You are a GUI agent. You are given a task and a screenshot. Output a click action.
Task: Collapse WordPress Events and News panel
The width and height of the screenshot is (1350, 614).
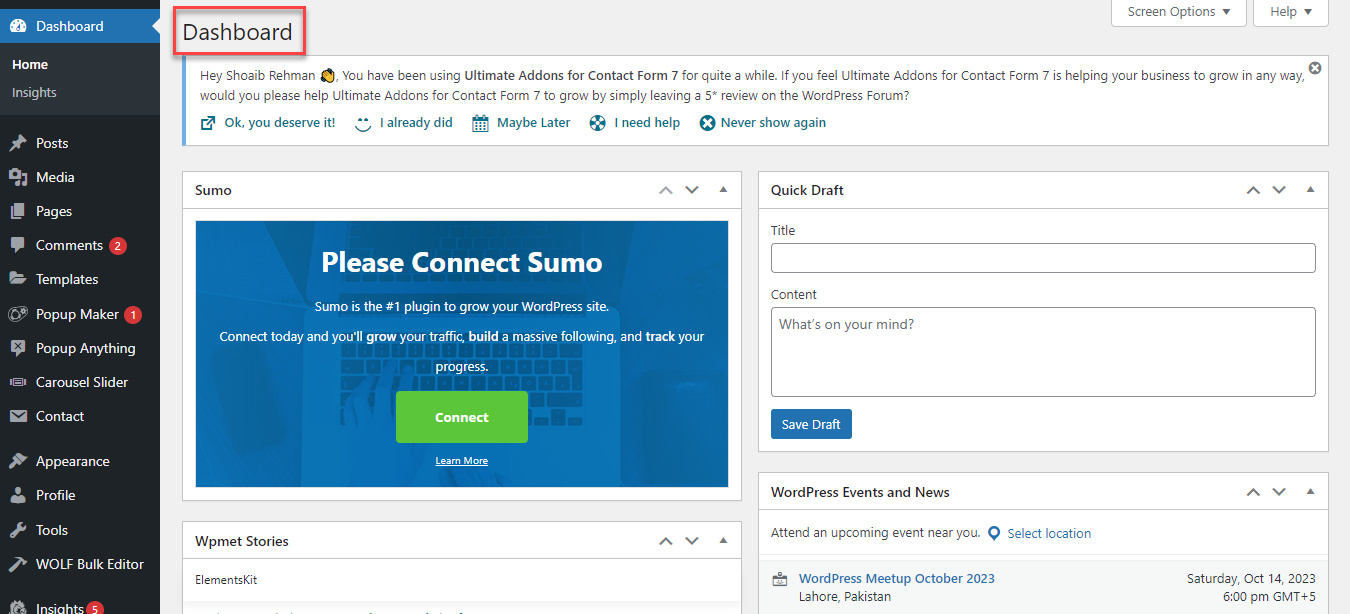click(1310, 492)
